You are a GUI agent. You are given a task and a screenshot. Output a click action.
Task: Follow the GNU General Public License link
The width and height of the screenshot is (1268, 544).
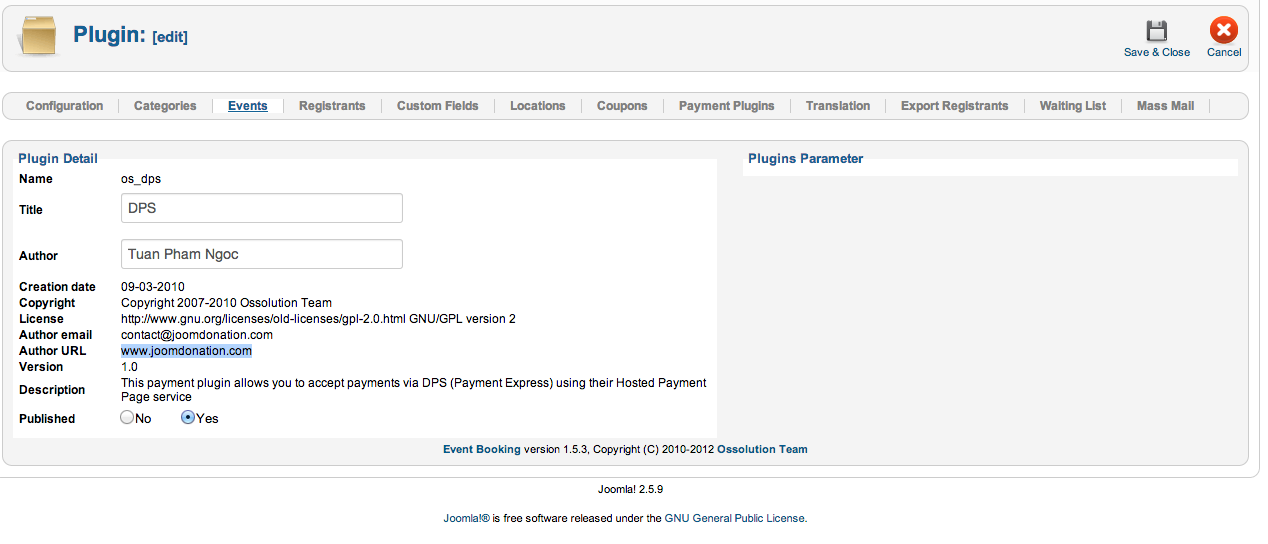coord(734,519)
